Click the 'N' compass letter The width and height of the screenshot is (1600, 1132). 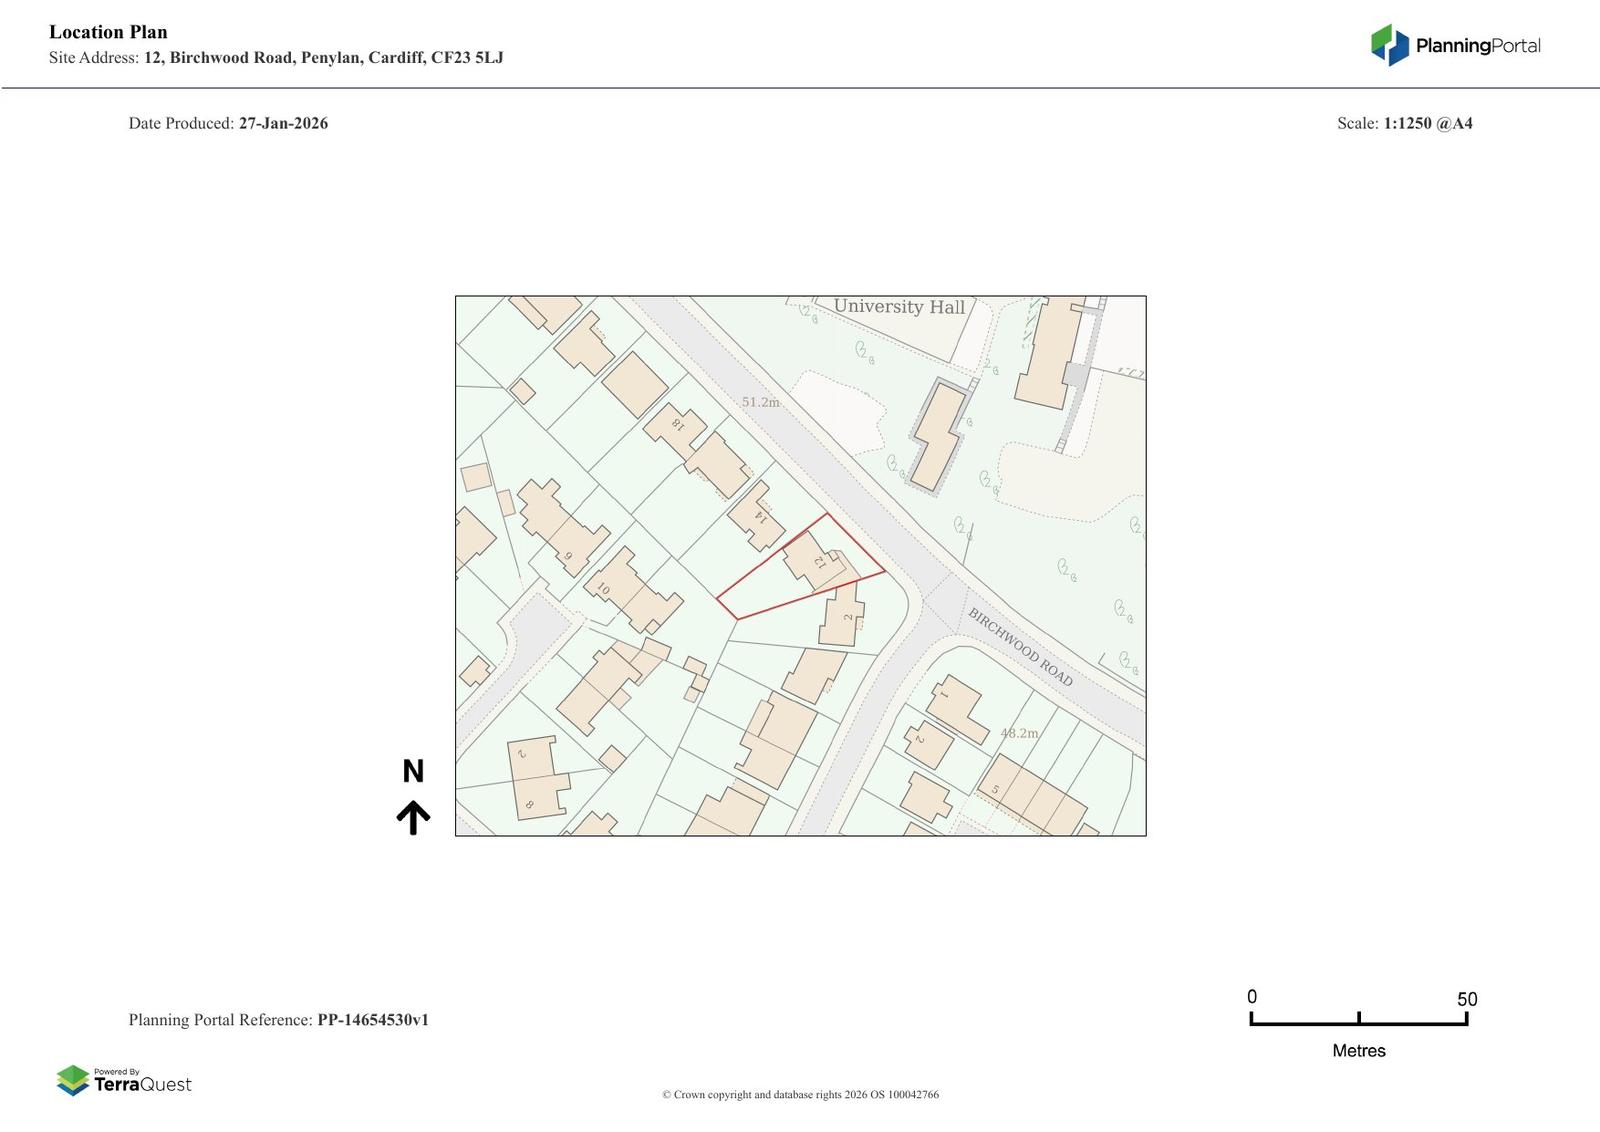[x=413, y=771]
